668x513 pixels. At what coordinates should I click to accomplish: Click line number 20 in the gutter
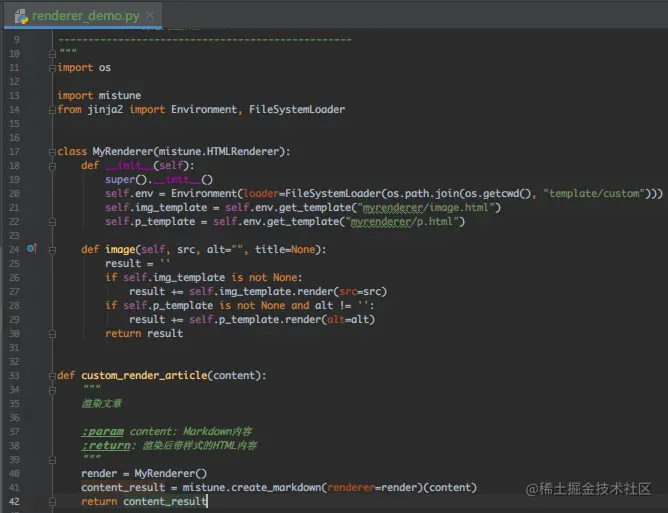pos(14,193)
